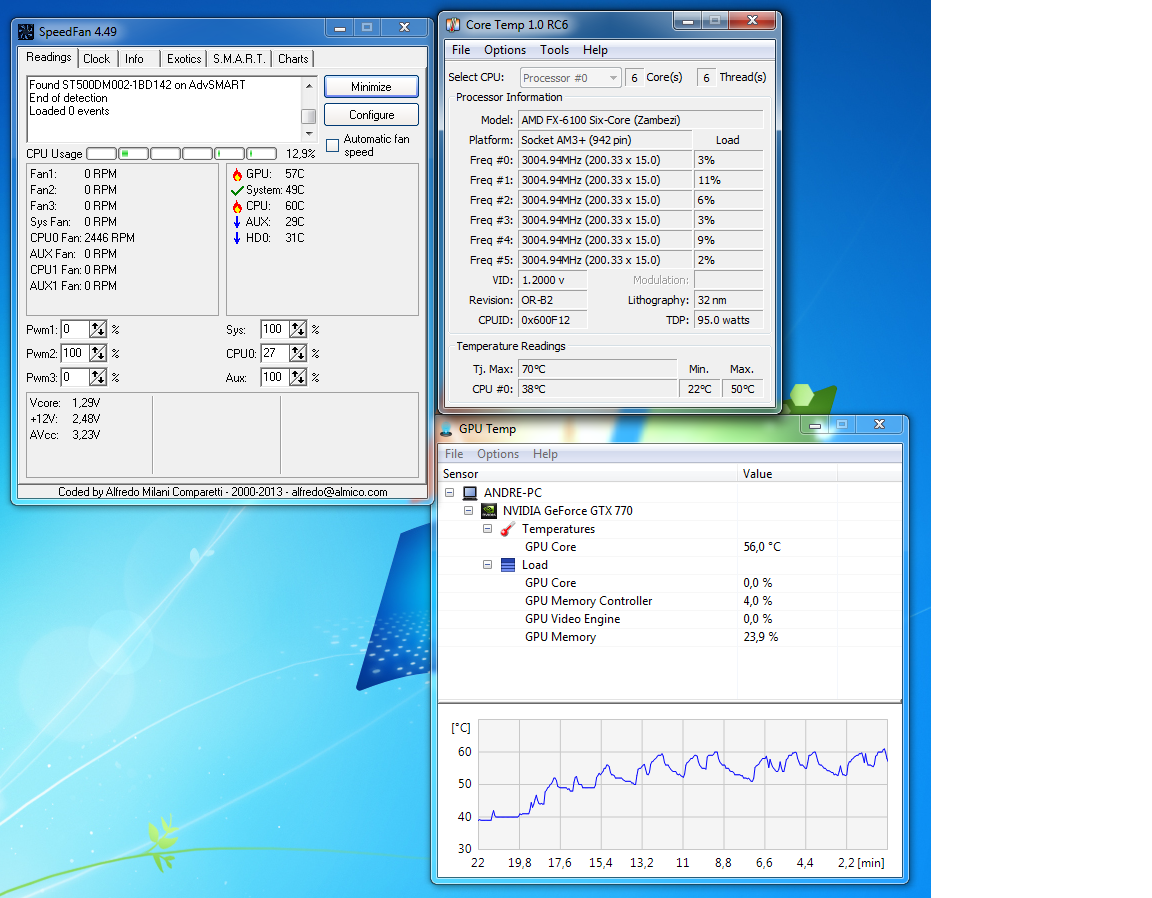Viewport: 1152px width, 898px height.
Task: Click the CPU flame icon in SpeedFan
Action: (x=237, y=206)
